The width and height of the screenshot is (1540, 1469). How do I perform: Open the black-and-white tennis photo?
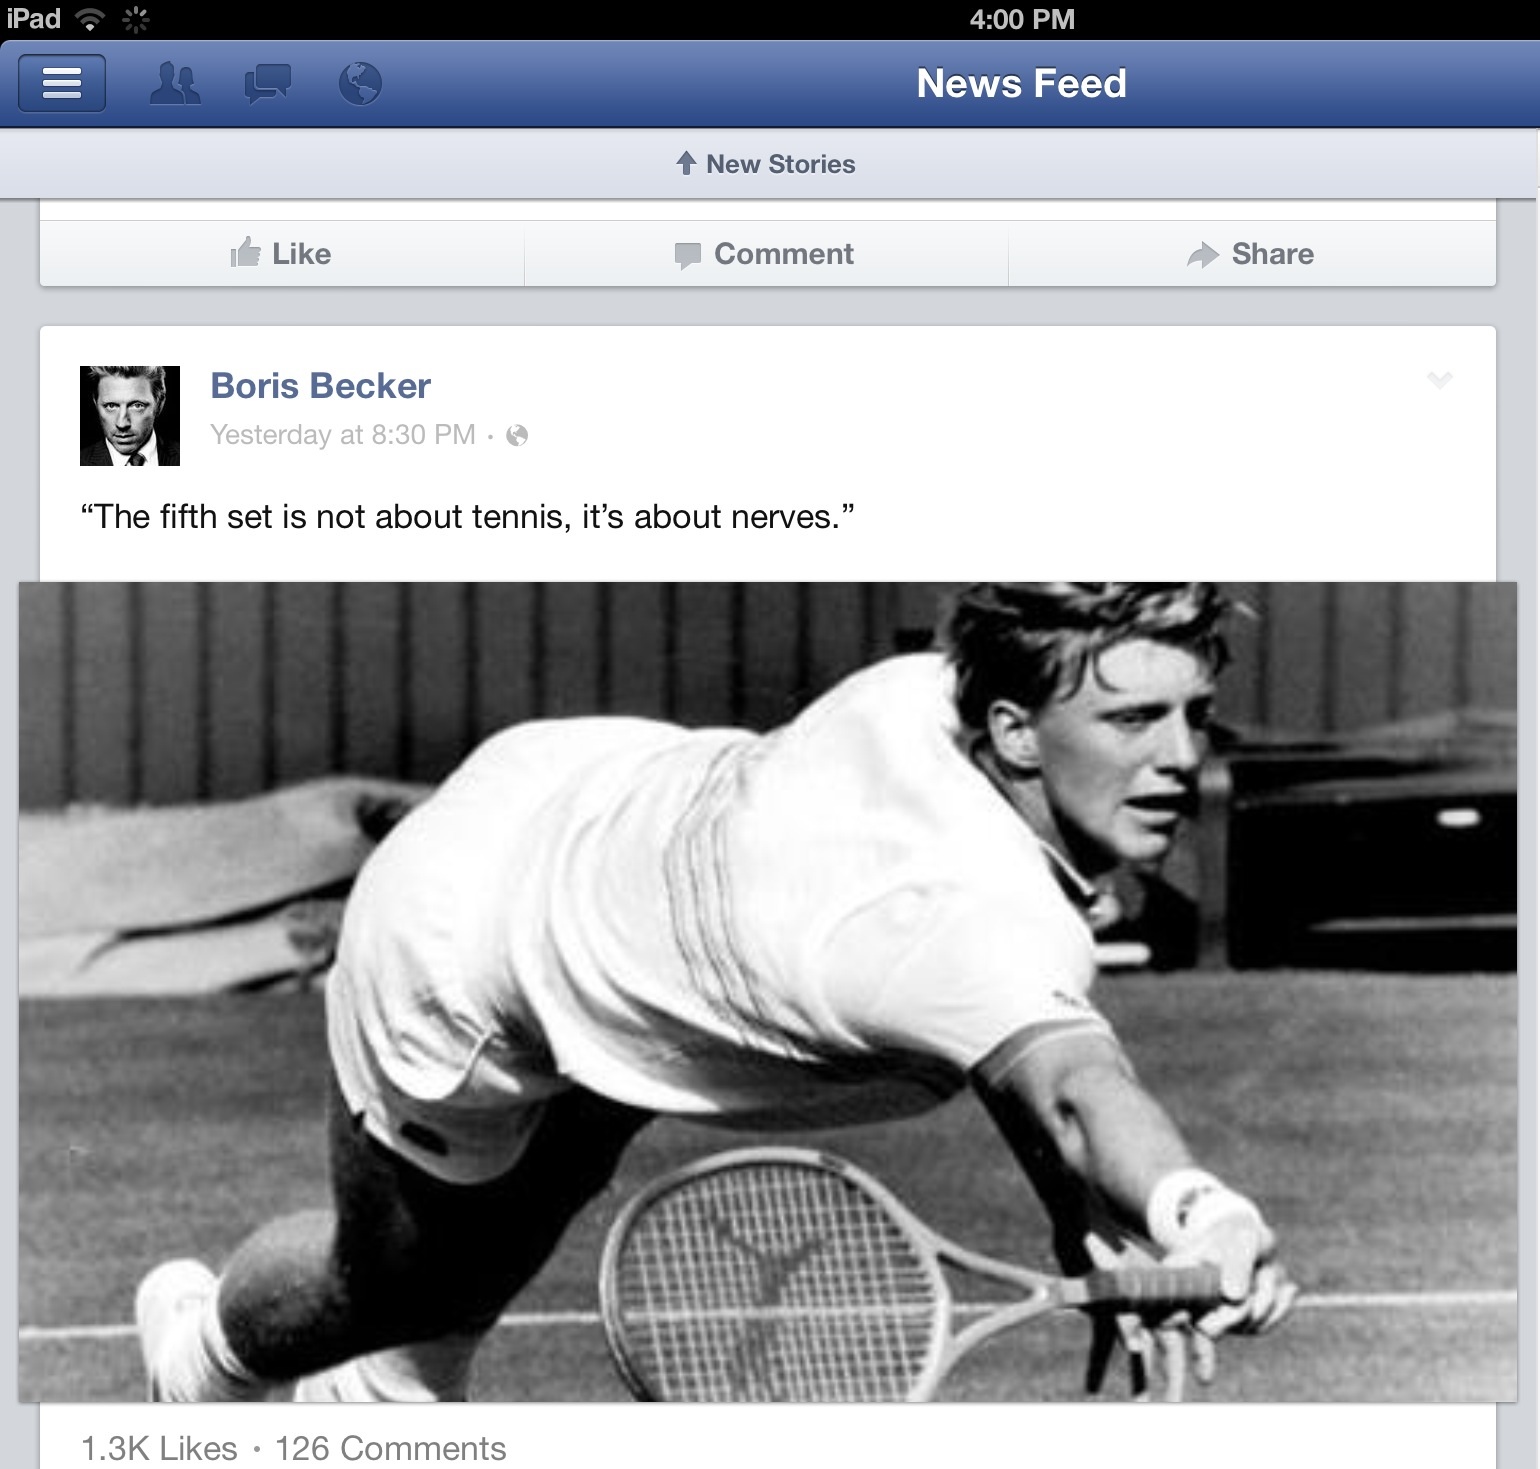[x=768, y=992]
